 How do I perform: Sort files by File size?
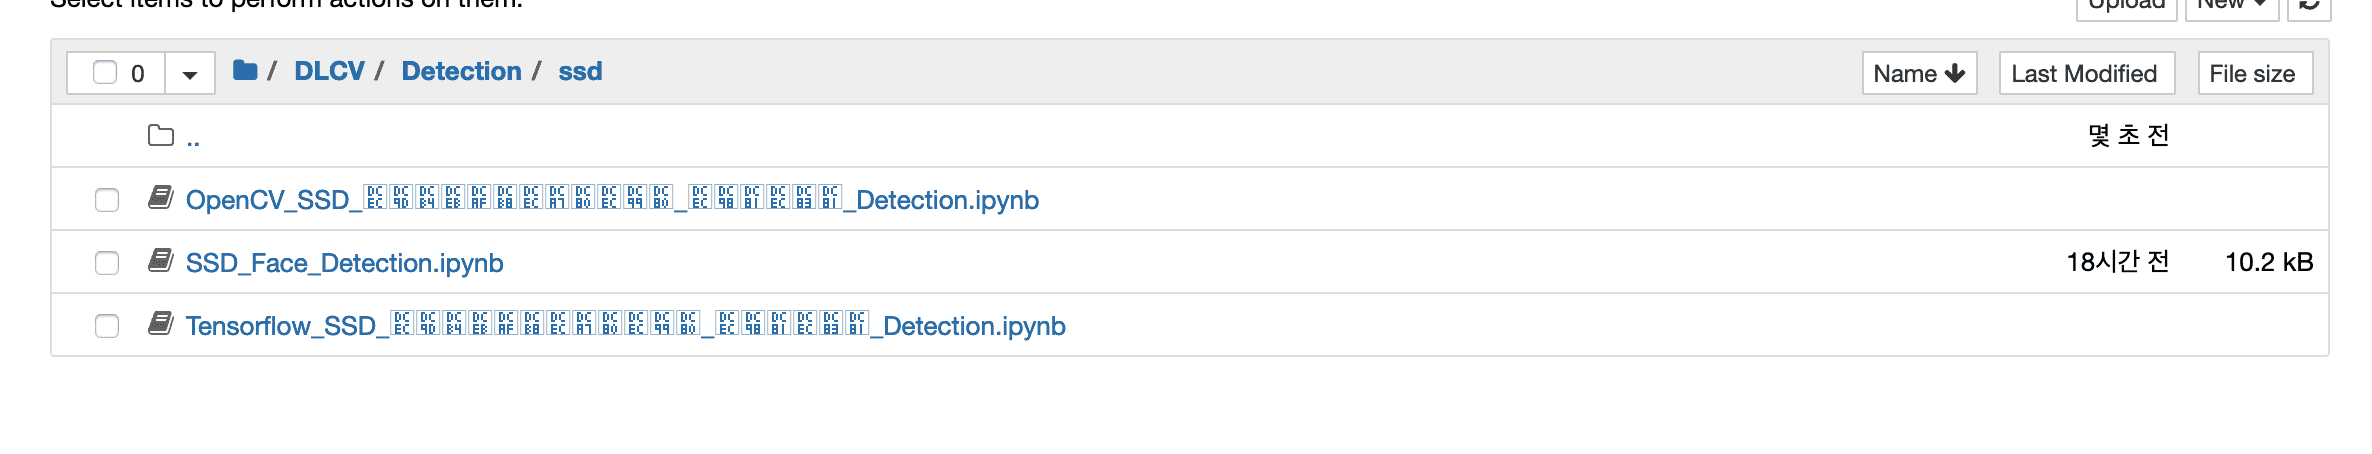tap(2254, 73)
